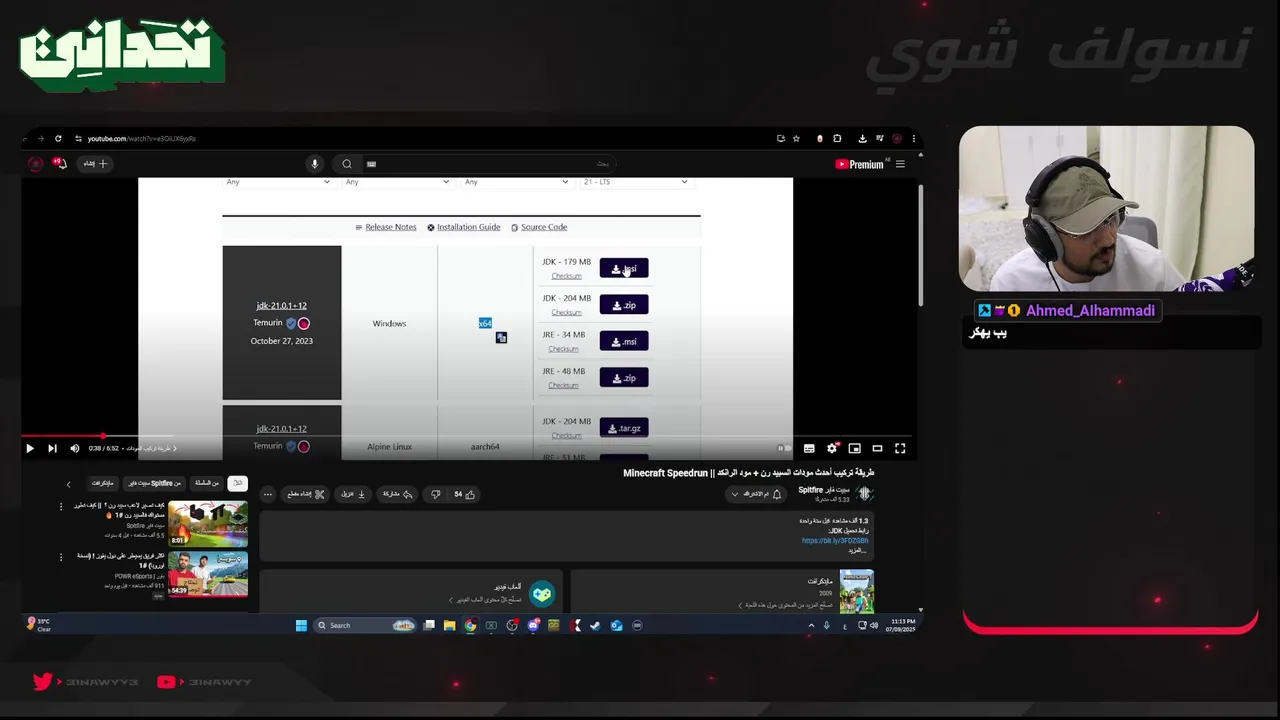This screenshot has height=720, width=1280.
Task: Dislike the video
Action: point(435,494)
